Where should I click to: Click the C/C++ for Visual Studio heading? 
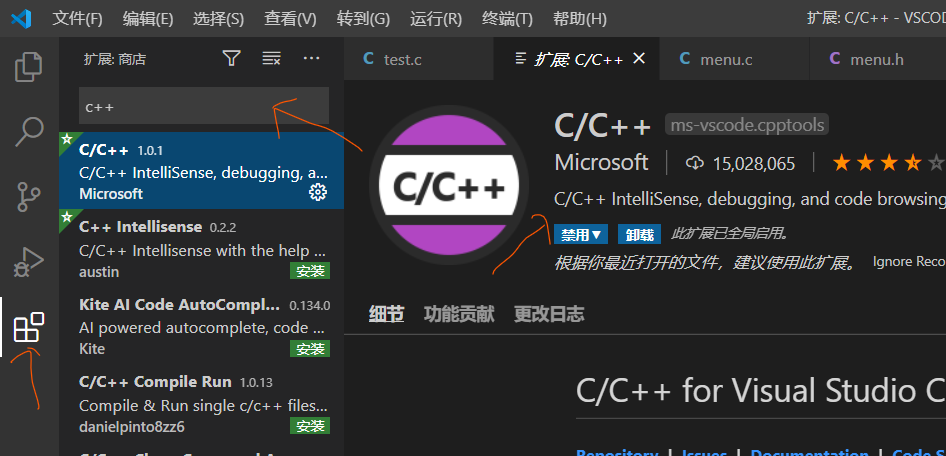[x=761, y=390]
